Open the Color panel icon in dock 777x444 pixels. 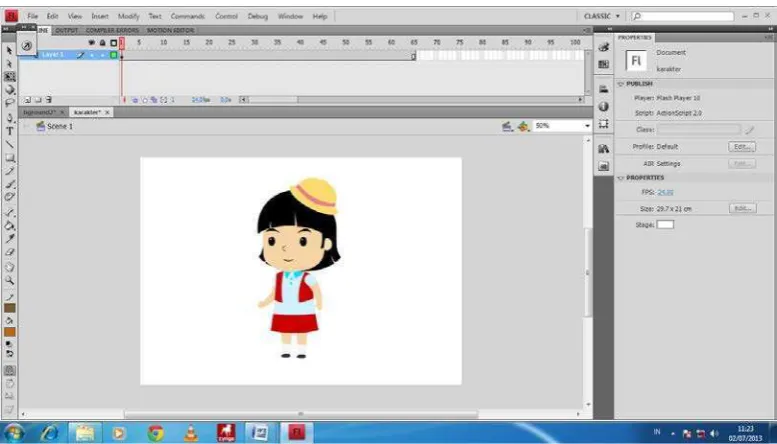click(x=604, y=48)
